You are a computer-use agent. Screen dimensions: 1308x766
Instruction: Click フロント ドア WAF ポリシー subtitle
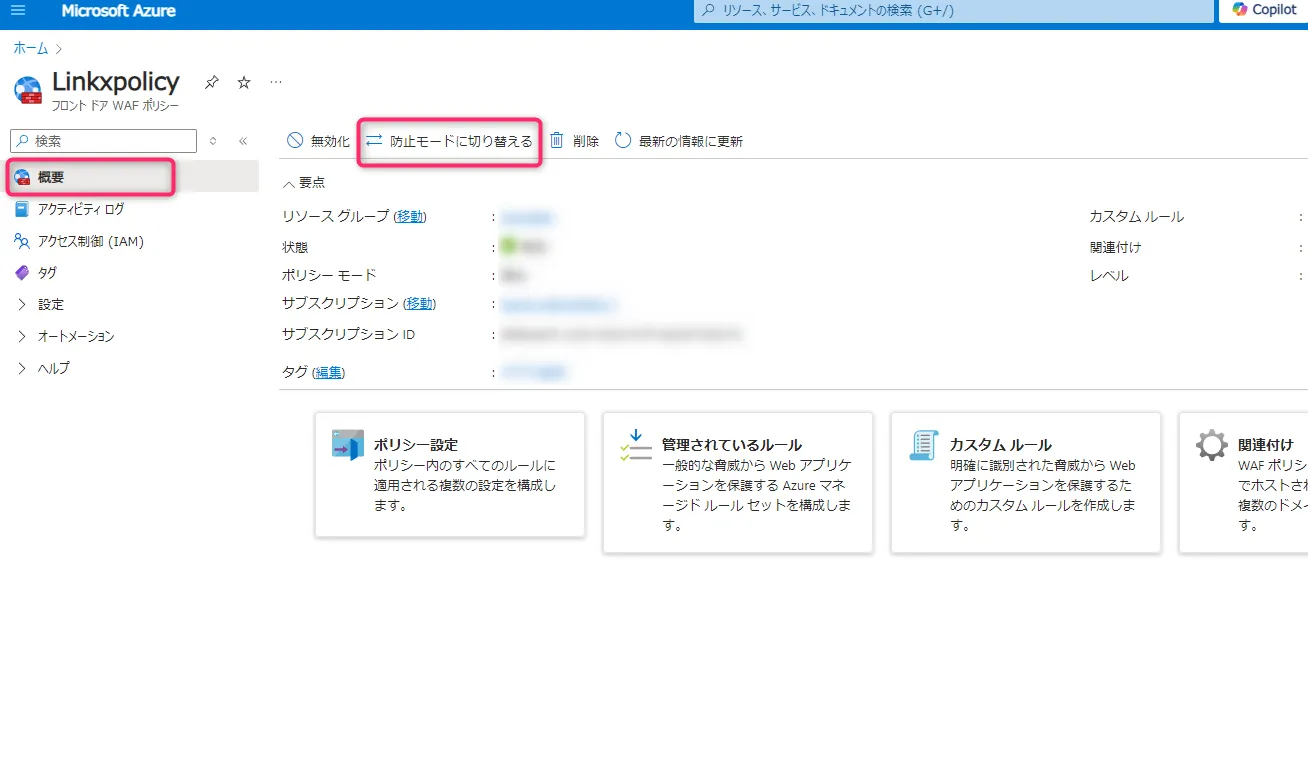(x=115, y=105)
